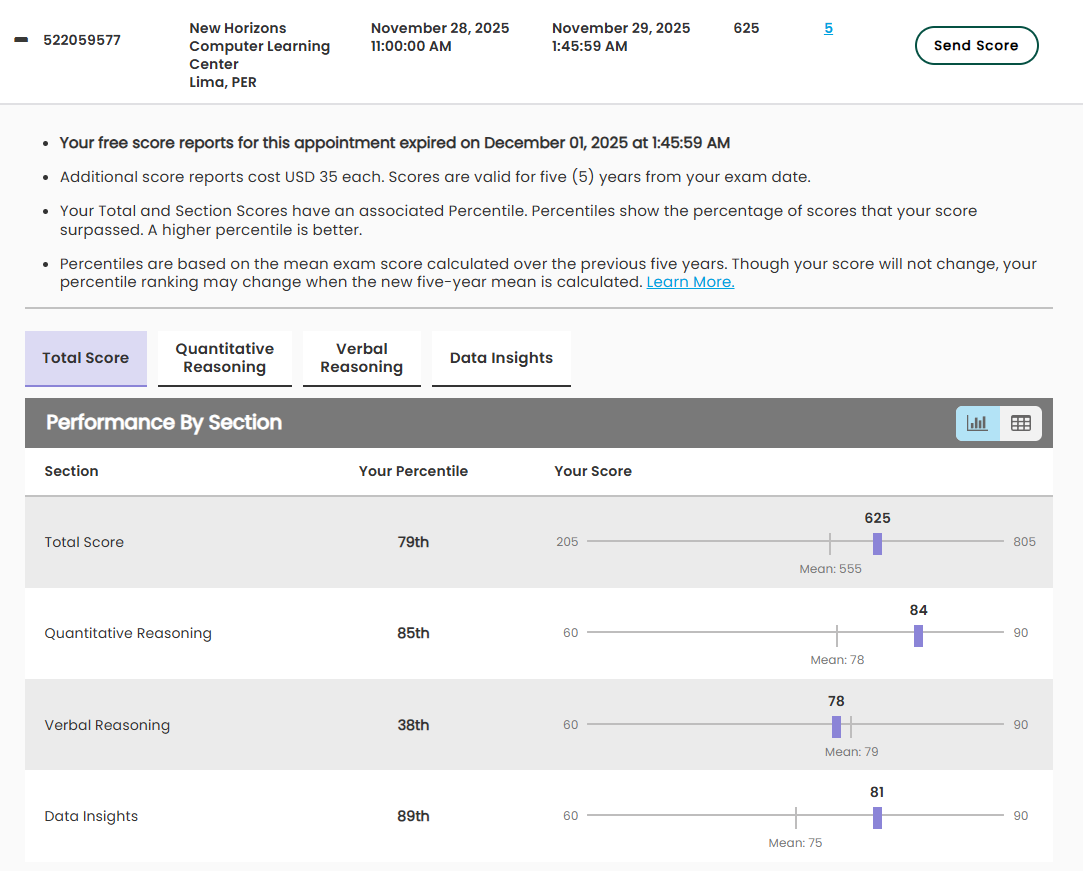The width and height of the screenshot is (1084, 871).
Task: Click the 84 Quantitative Reasoning score marker
Action: point(918,635)
